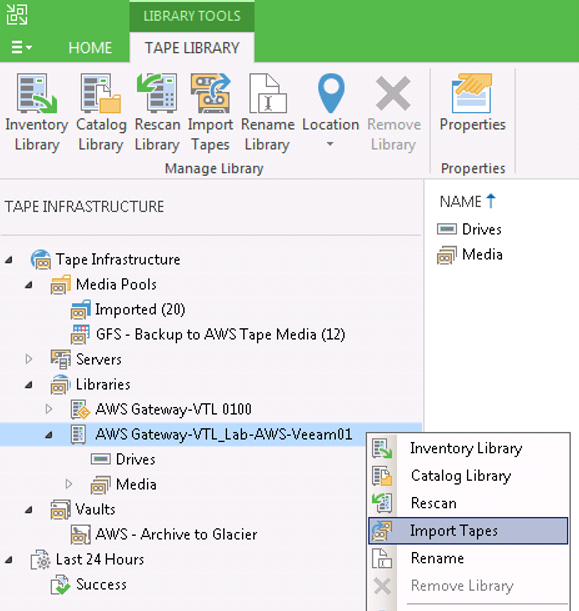Open the Location dropdown arrow

[330, 144]
